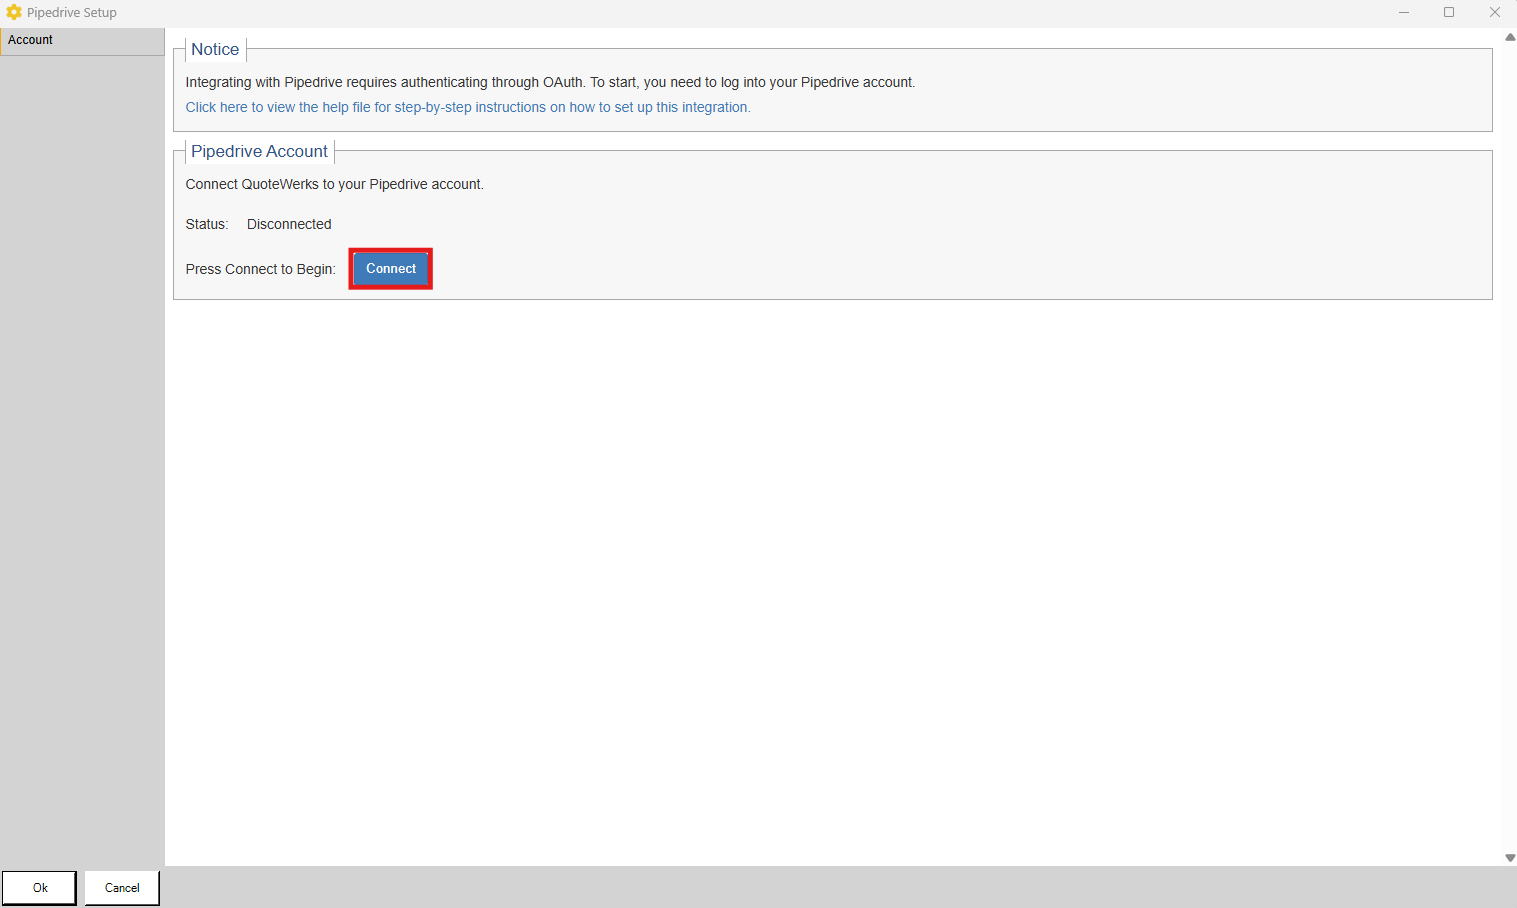Click 'Connect QuoteWerks to your Pipedrive account.' text

[x=334, y=184]
